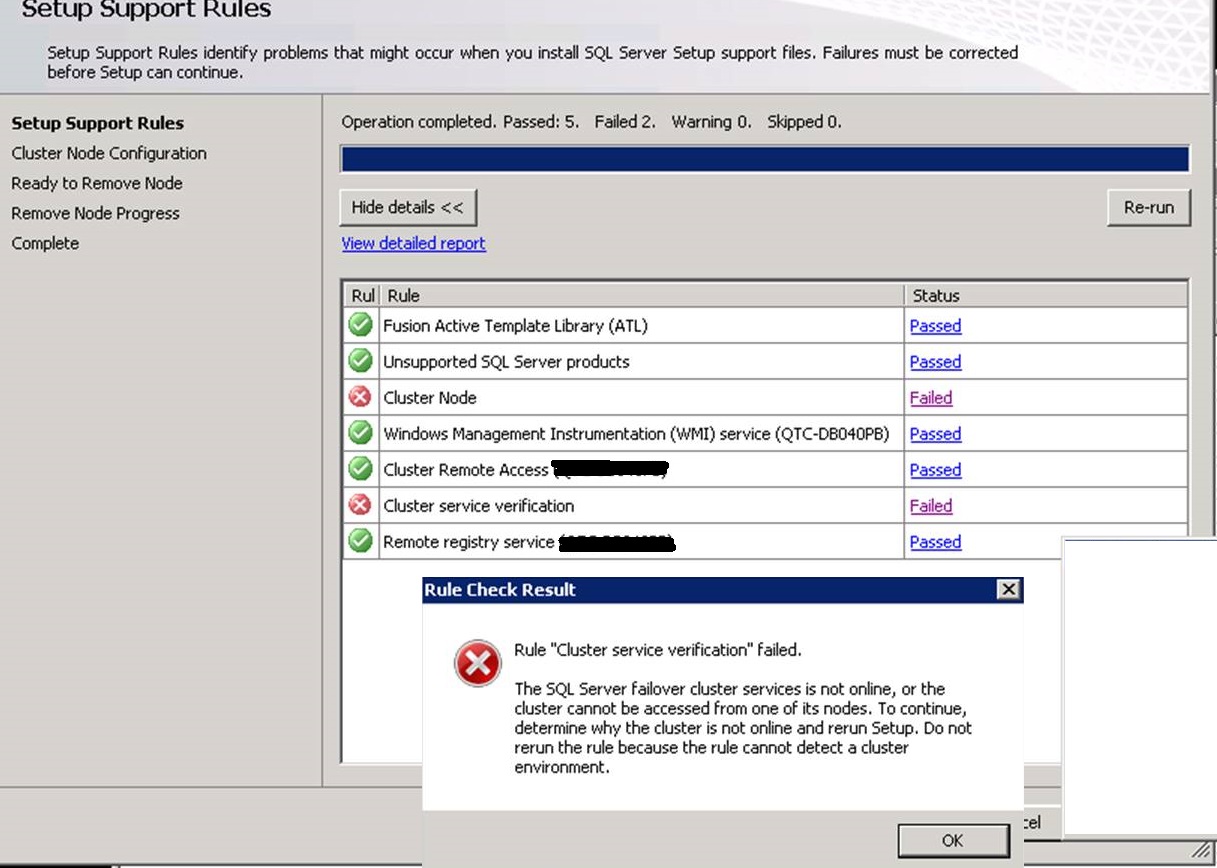The width and height of the screenshot is (1217, 868).
Task: Select Cluster Node Configuration step
Action: 108,153
